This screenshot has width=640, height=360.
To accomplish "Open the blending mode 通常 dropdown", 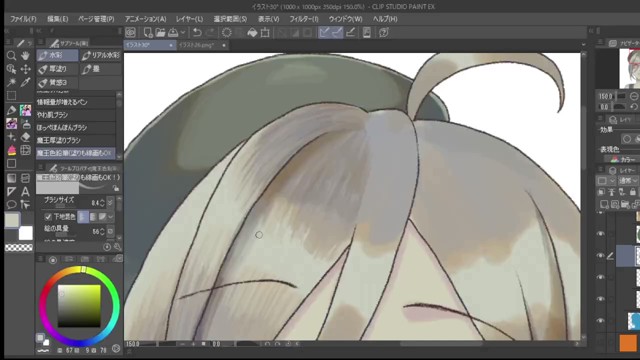I will (629, 180).
